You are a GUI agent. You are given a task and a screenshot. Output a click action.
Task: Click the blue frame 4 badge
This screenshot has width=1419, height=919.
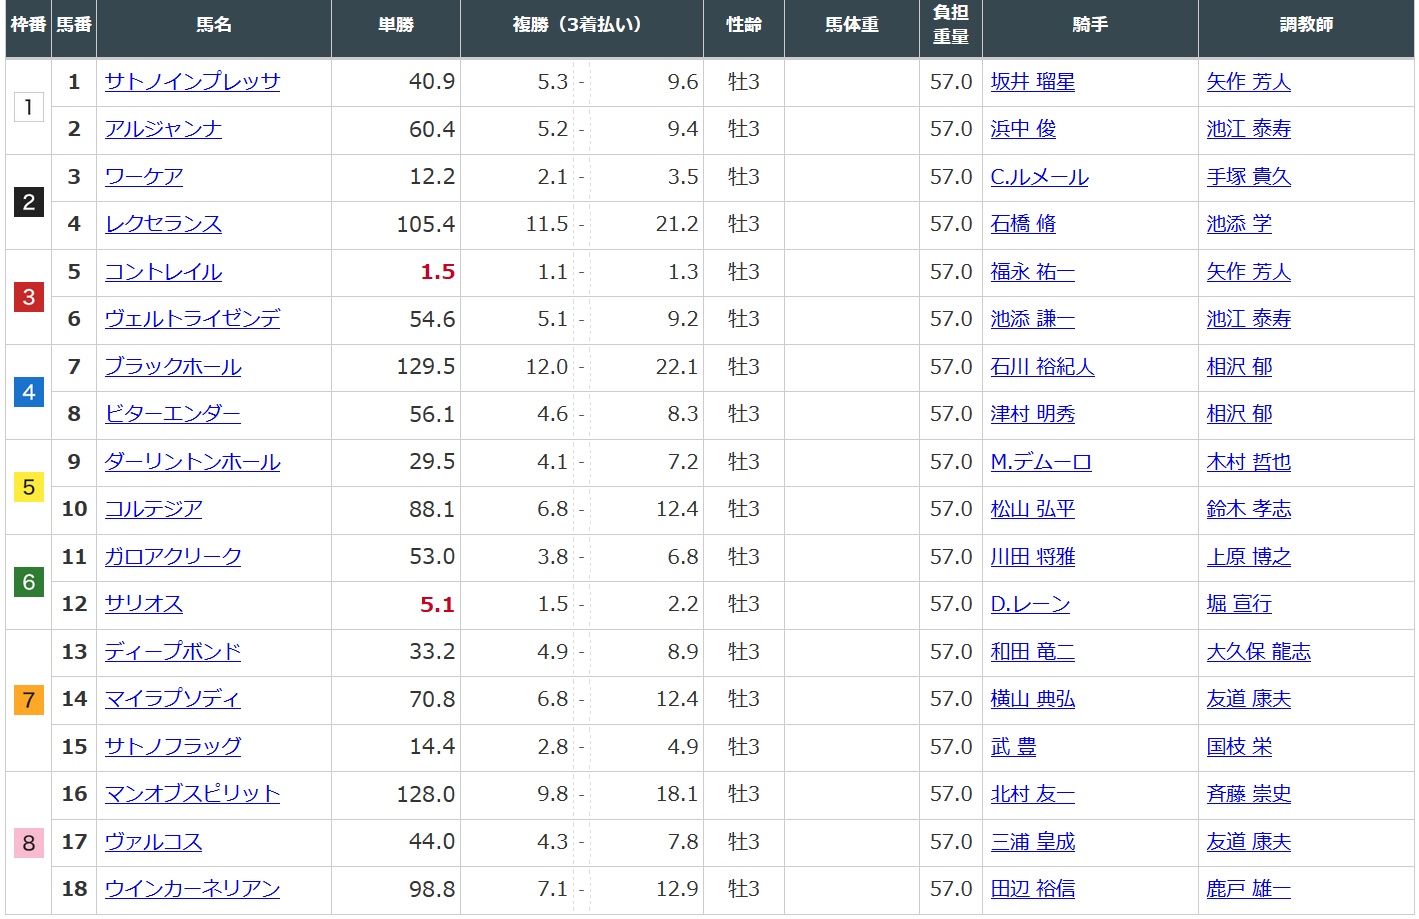[28, 392]
